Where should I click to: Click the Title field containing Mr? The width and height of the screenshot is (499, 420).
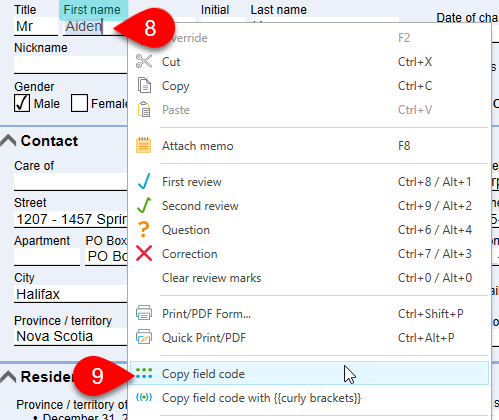tap(36, 26)
